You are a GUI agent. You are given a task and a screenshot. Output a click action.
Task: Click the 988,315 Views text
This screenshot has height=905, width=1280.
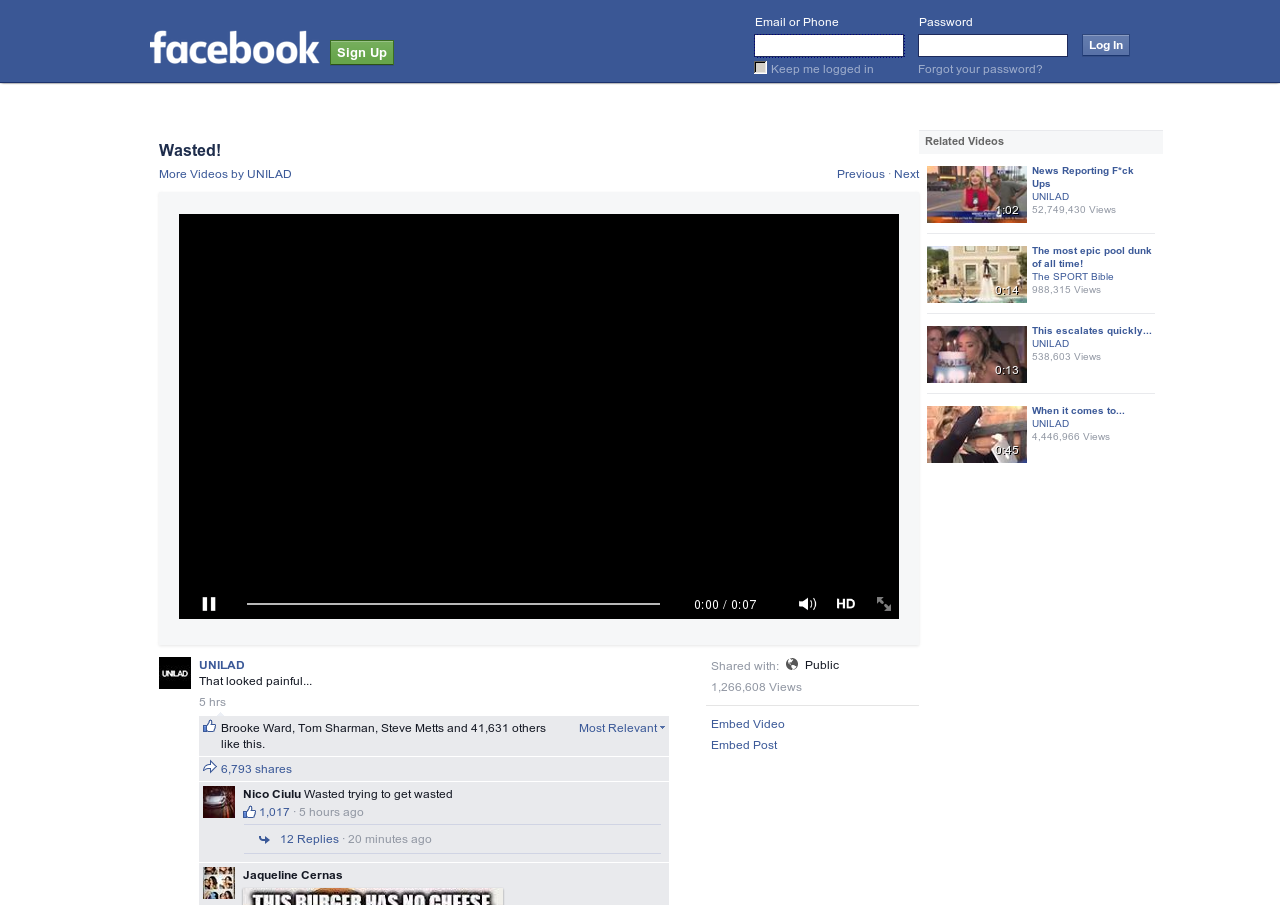pyautogui.click(x=1066, y=290)
